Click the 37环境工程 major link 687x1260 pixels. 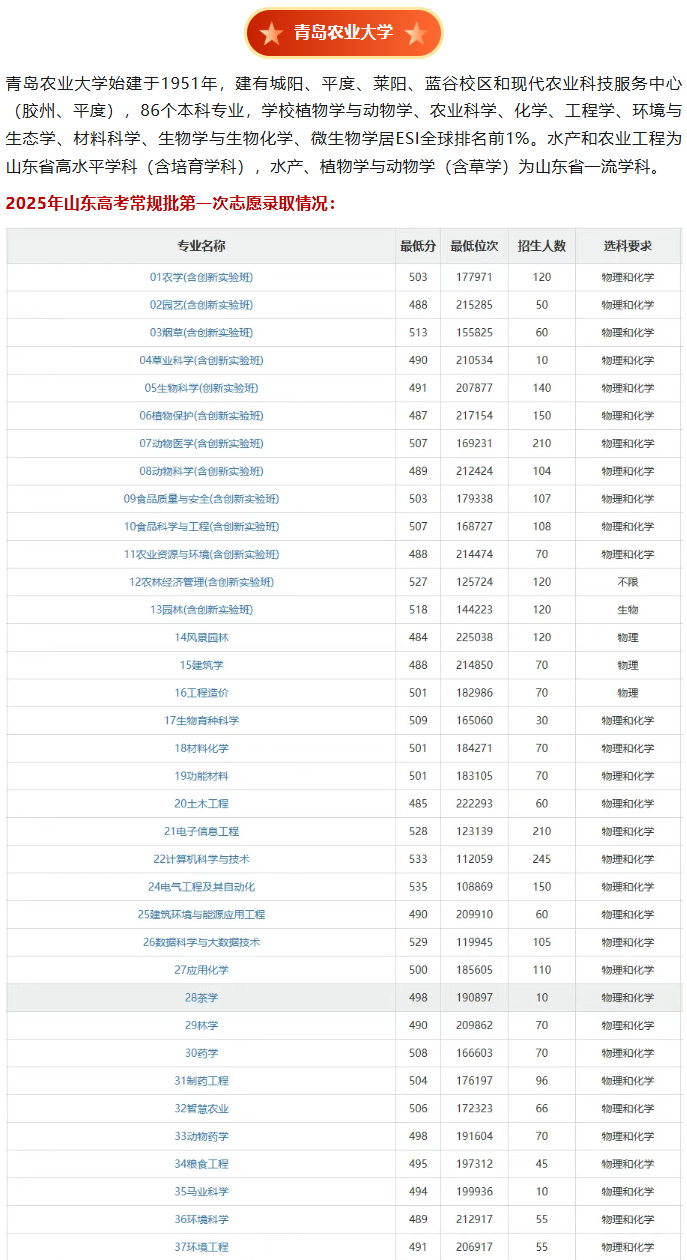tap(201, 1247)
